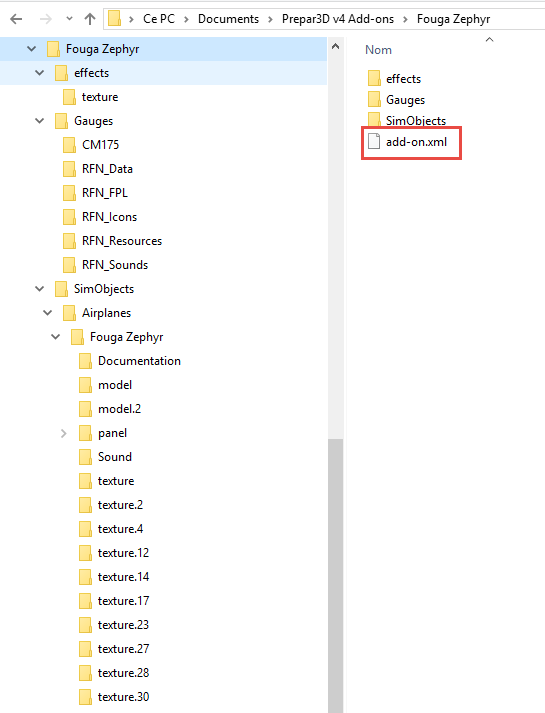The image size is (545, 713).
Task: Collapse the effects tree node
Action: [x=40, y=73]
